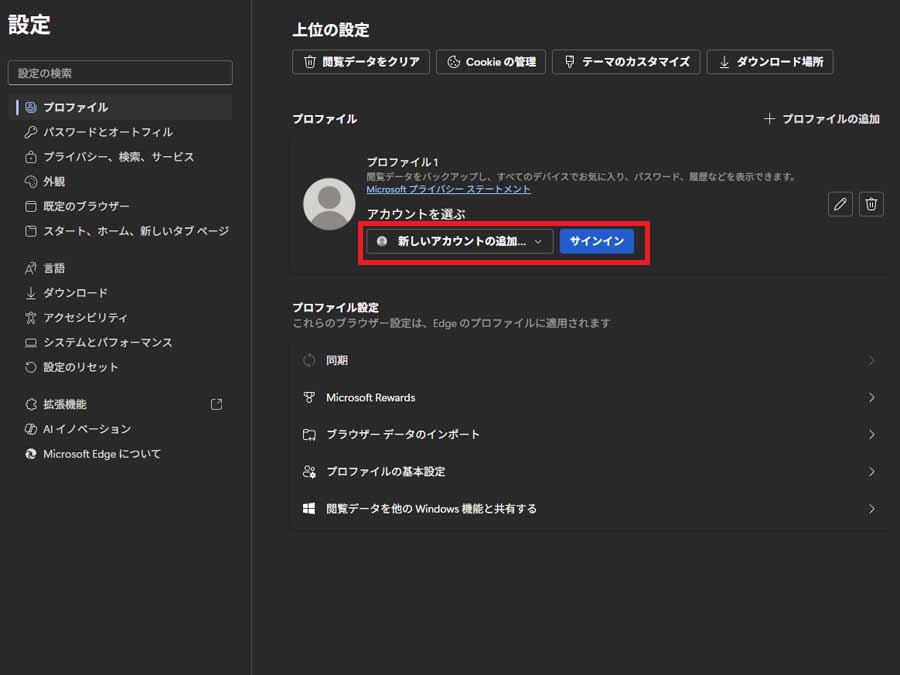
Task: Click the text label アクセシビリティ in the sidebar
Action: click(x=86, y=317)
